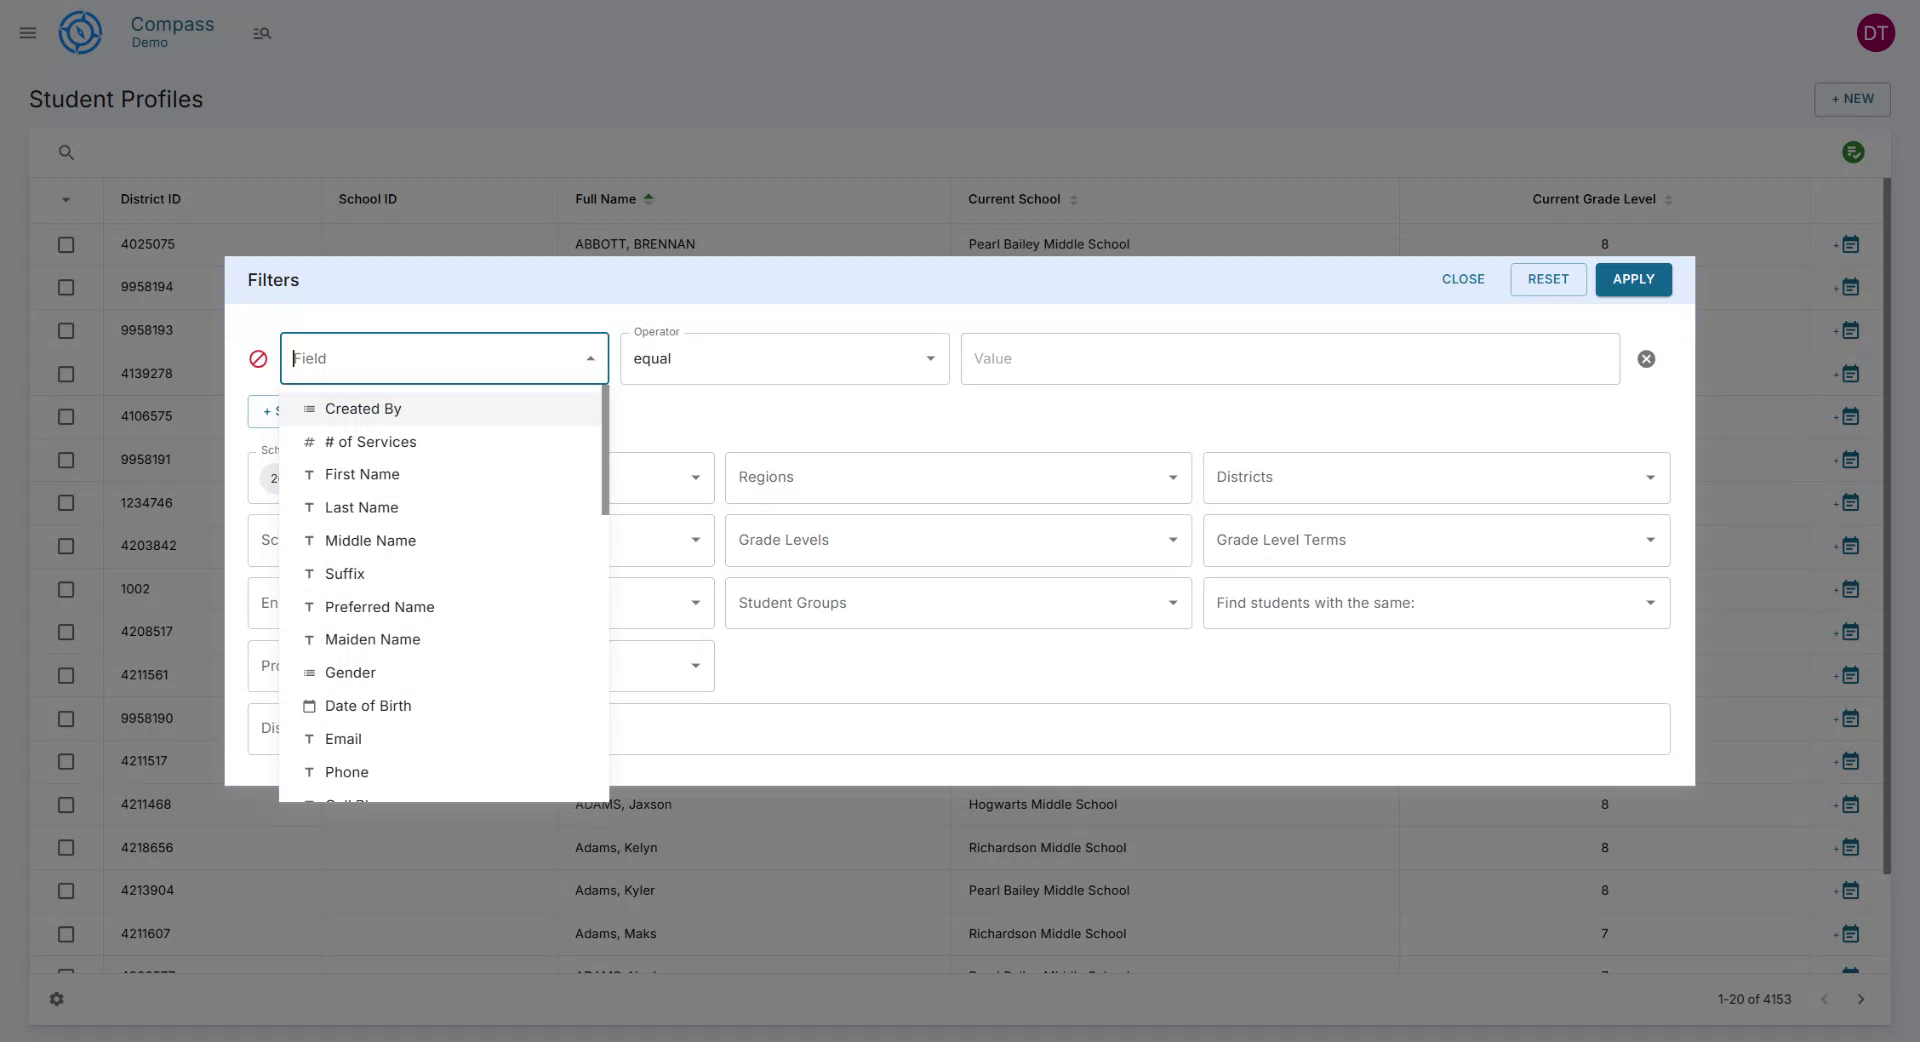
Task: Choose Preferred Name in the field list
Action: (379, 607)
